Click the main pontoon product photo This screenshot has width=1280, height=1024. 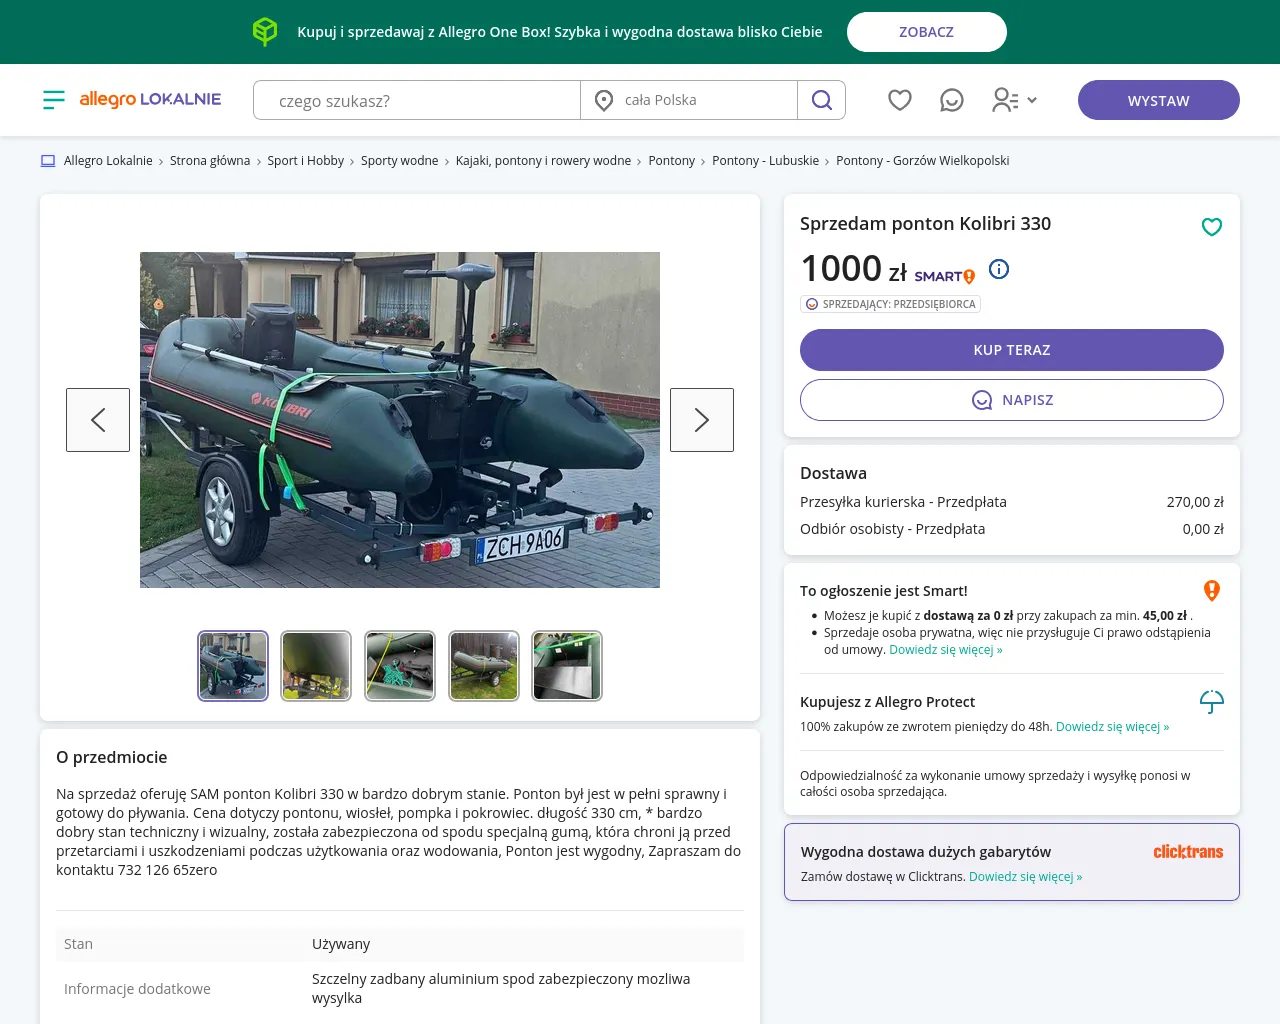400,420
